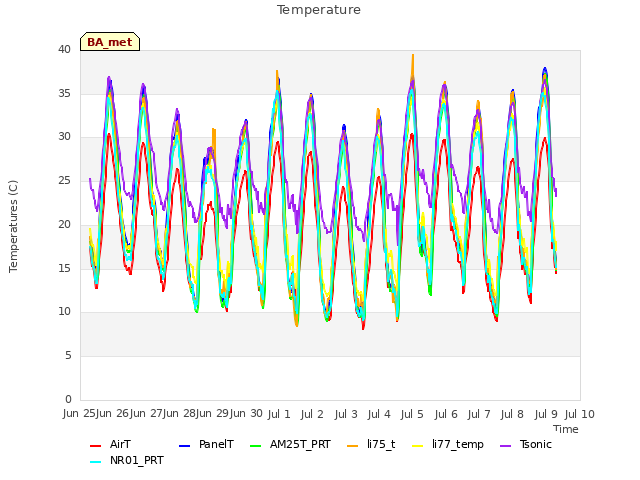Click the 5 y-axis tick label
The height and width of the screenshot is (480, 640).
point(68,356)
